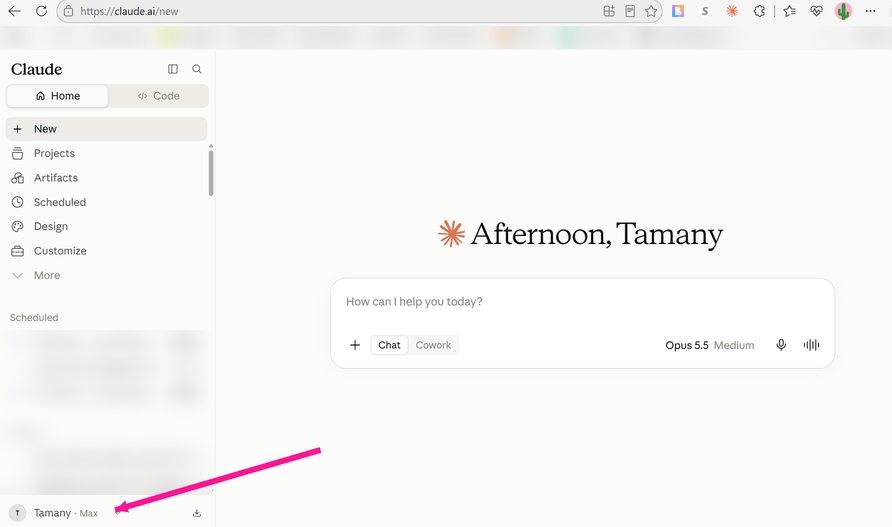892x527 pixels.
Task: Switch to the Home tab
Action: click(57, 96)
